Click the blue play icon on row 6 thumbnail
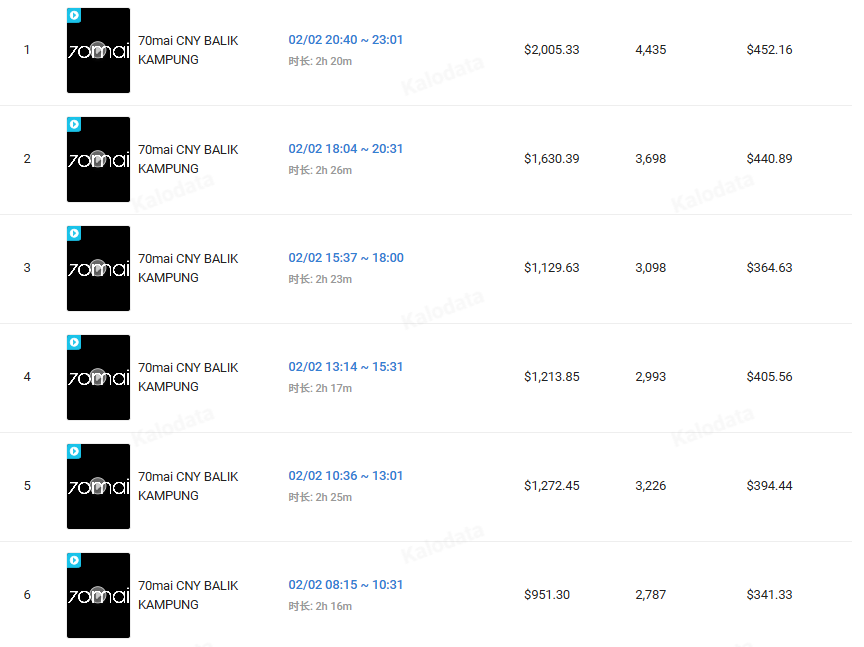 click(74, 561)
